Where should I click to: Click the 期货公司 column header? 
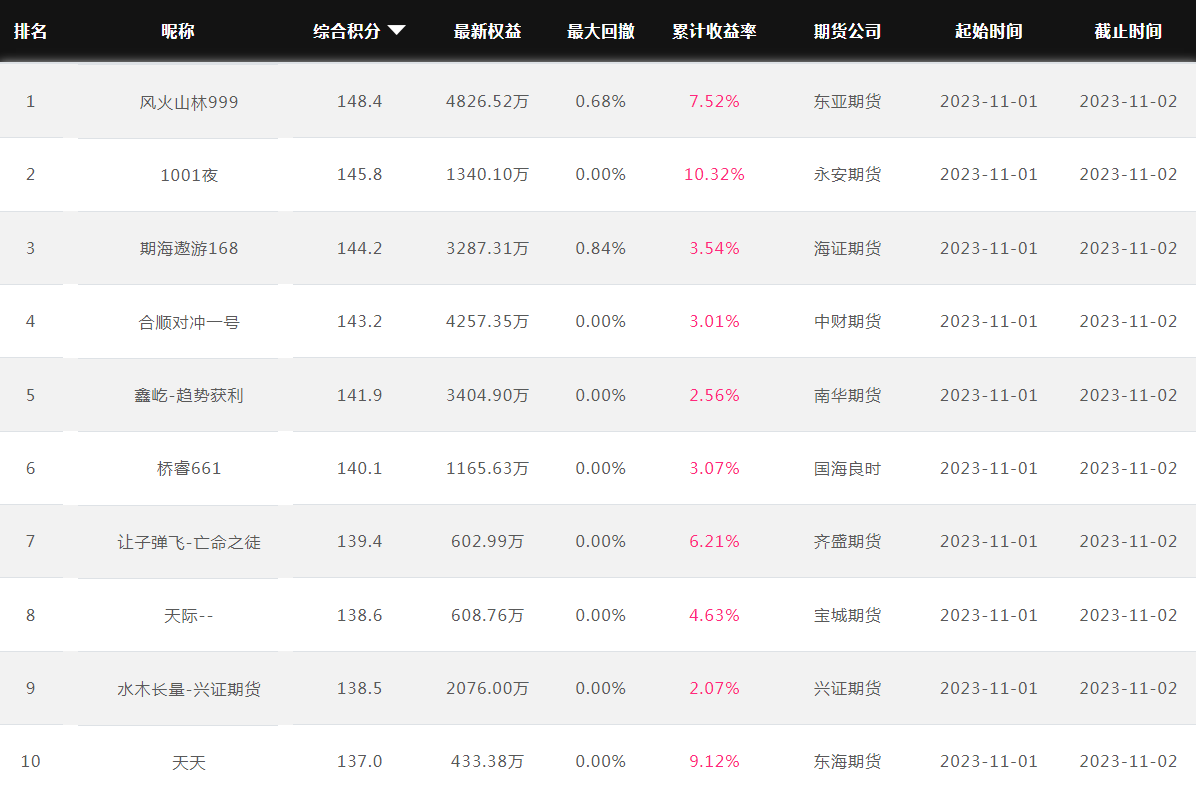click(x=847, y=31)
